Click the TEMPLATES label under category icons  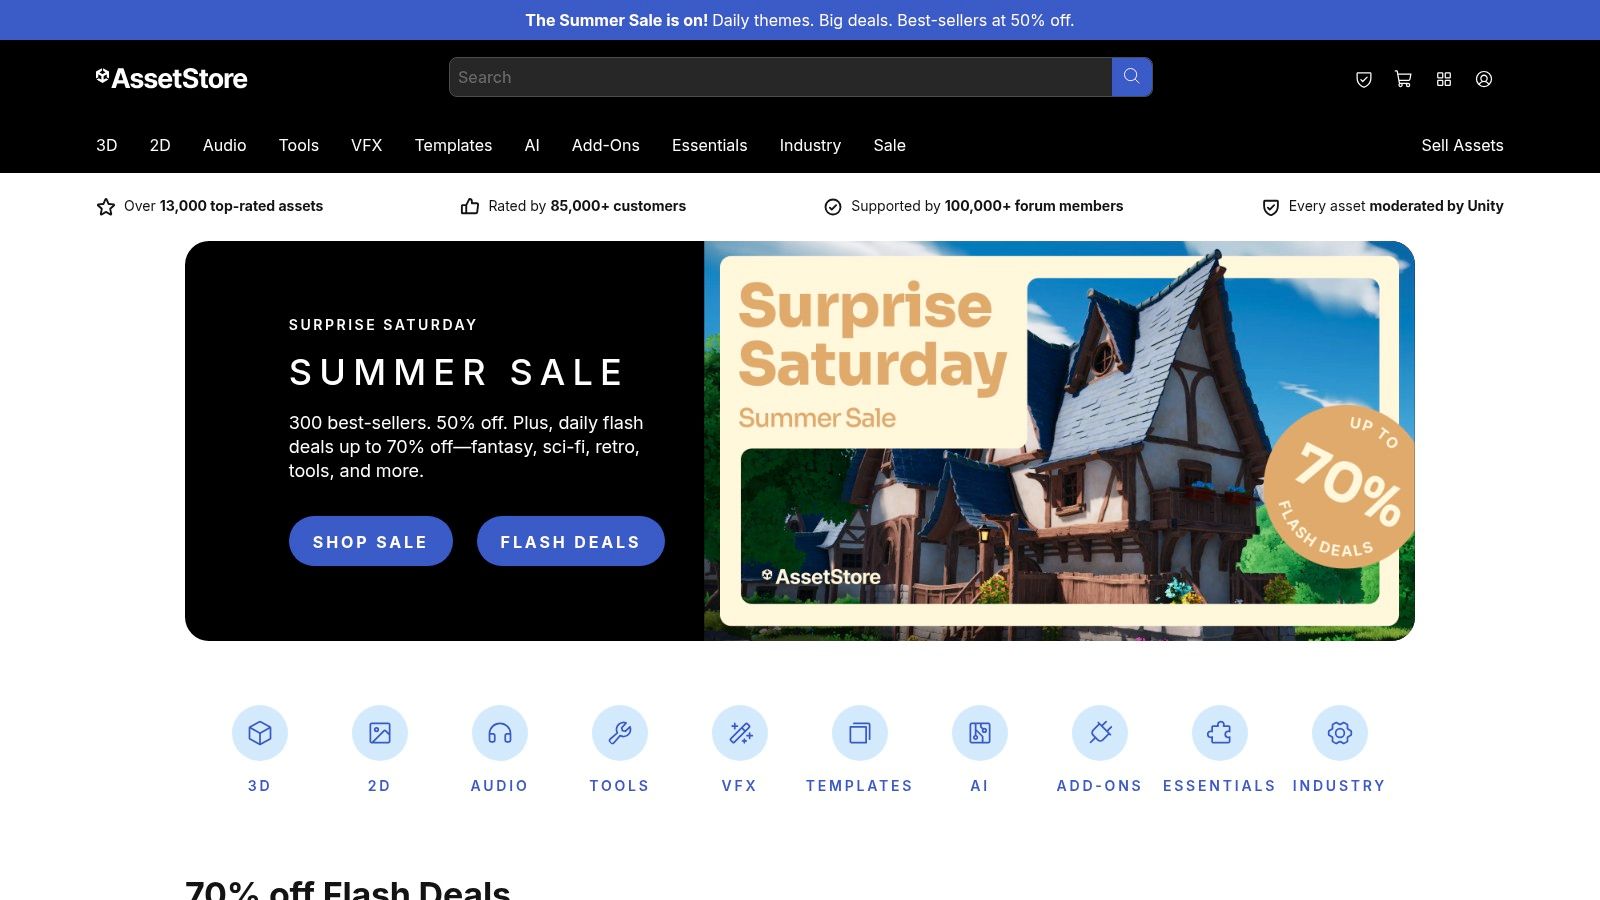coord(860,786)
